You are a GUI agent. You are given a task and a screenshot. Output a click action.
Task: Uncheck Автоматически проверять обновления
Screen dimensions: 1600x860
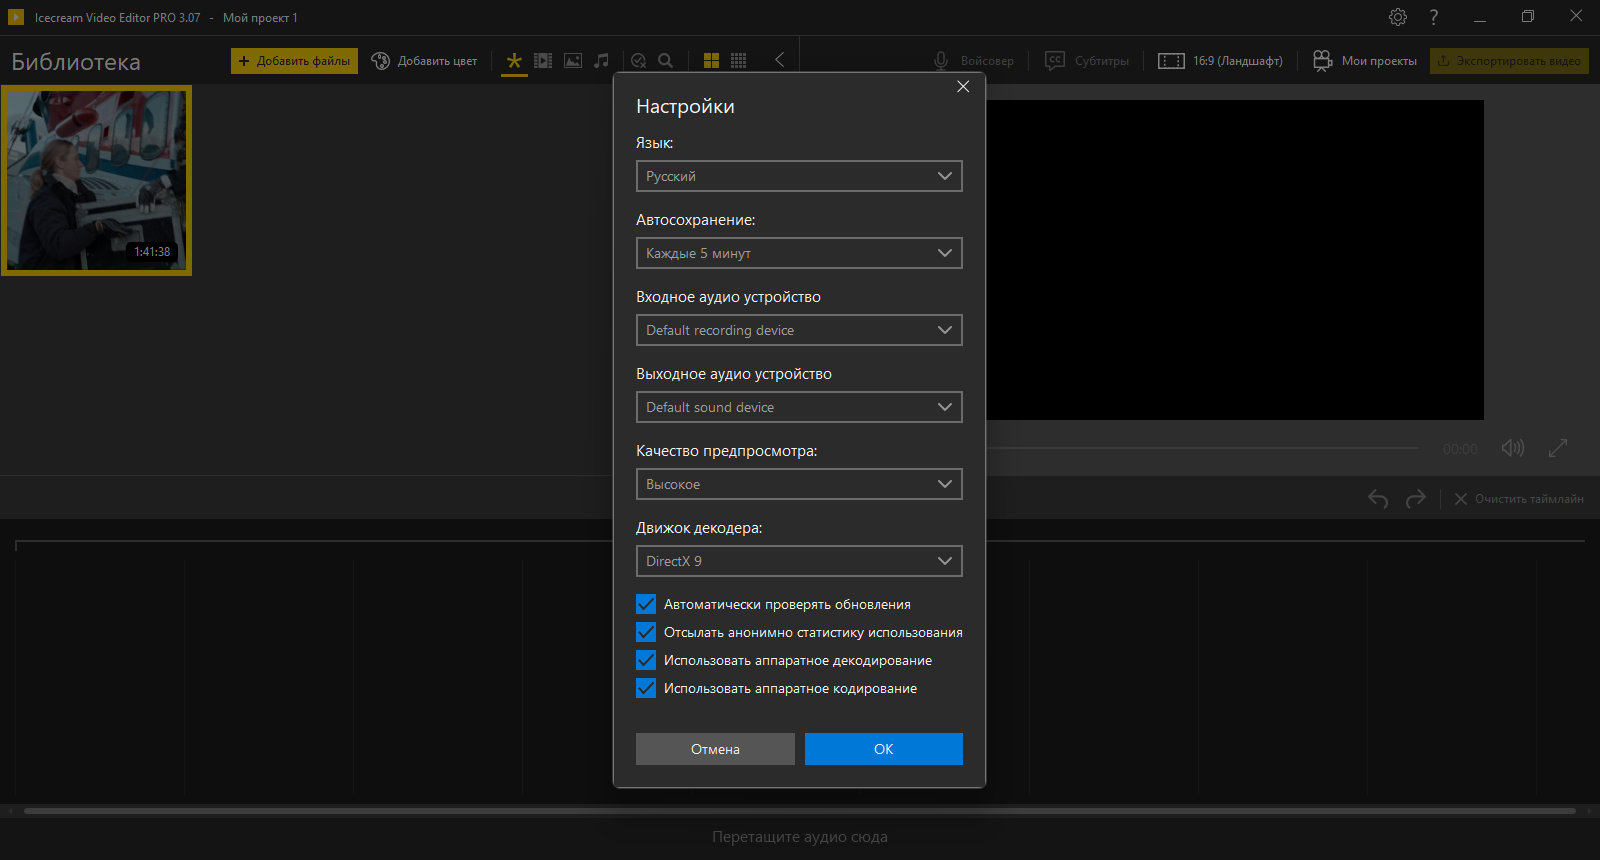pos(646,604)
